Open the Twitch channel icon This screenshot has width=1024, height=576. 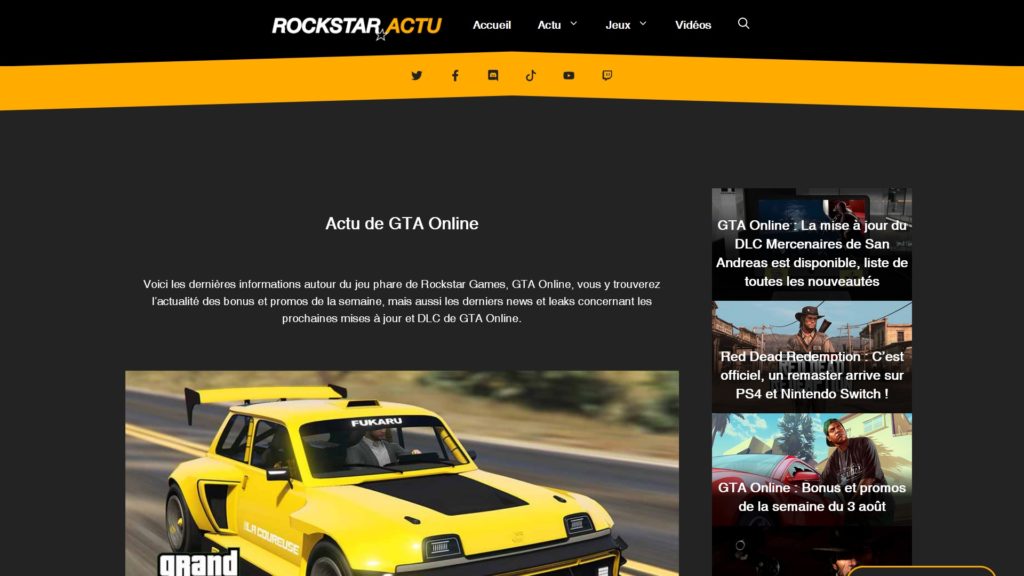pos(607,76)
